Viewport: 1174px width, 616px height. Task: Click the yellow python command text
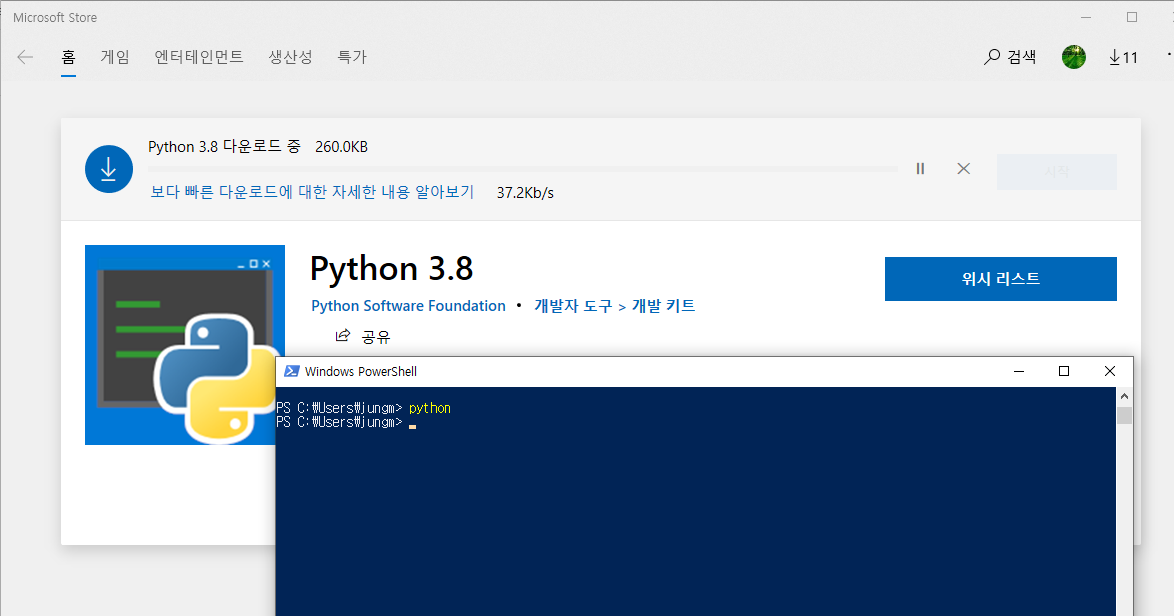430,408
